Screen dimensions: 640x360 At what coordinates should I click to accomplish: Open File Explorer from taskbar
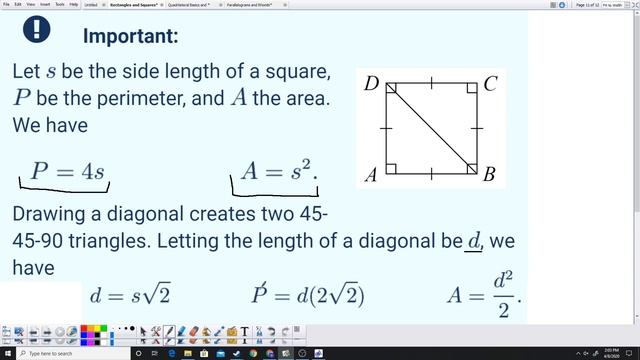point(188,353)
